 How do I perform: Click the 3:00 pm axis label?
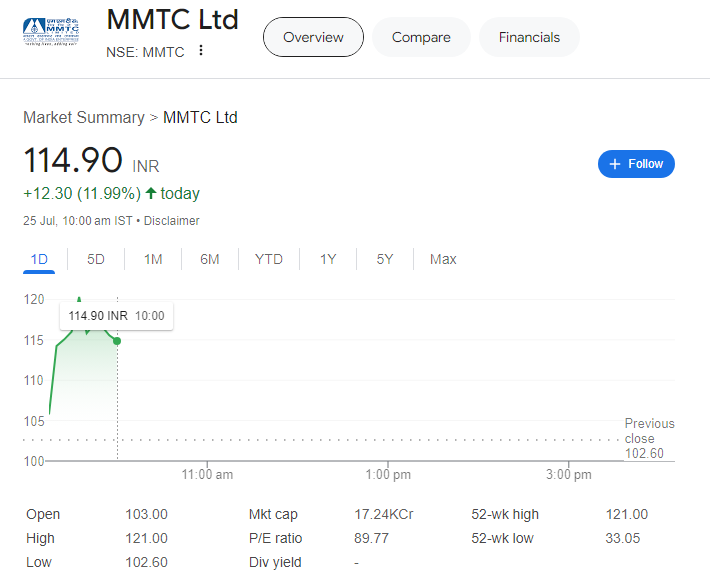click(x=569, y=475)
